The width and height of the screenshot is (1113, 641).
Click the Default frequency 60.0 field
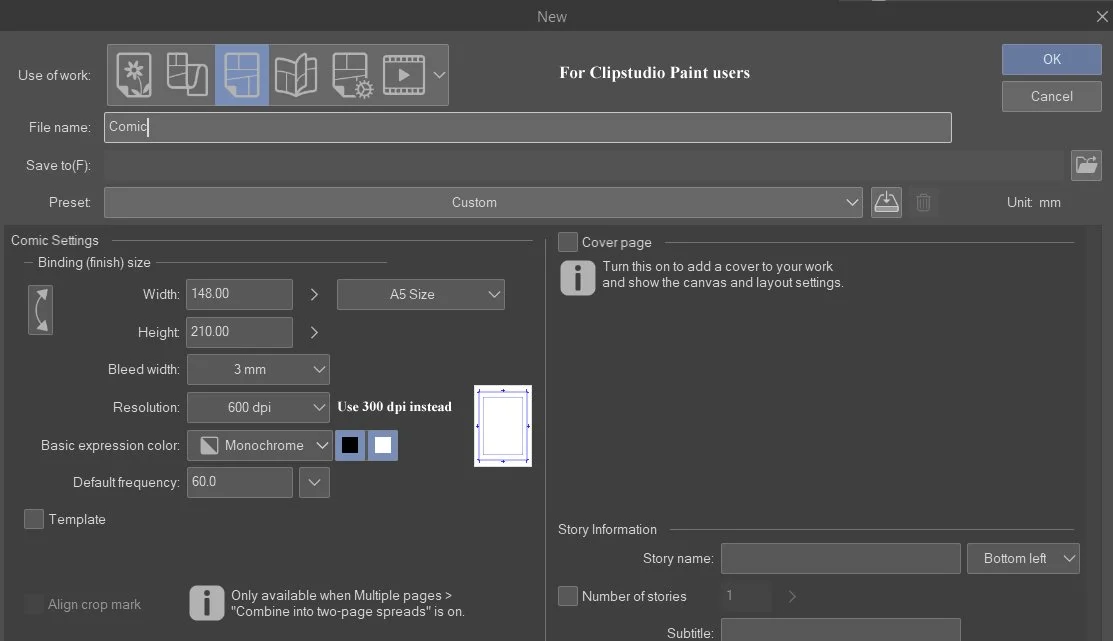point(240,483)
